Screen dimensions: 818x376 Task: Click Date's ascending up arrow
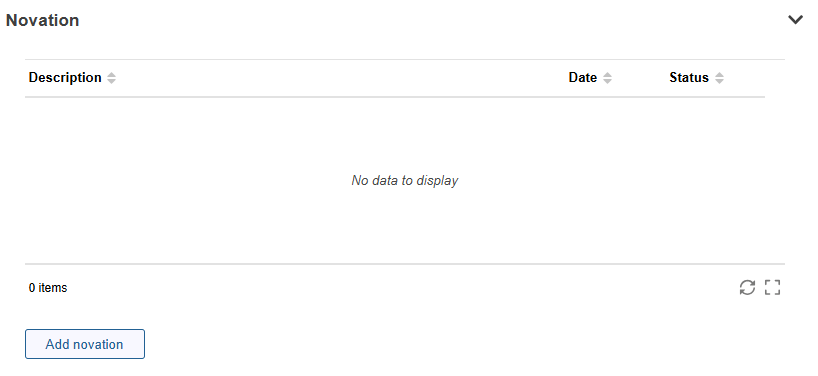click(607, 75)
